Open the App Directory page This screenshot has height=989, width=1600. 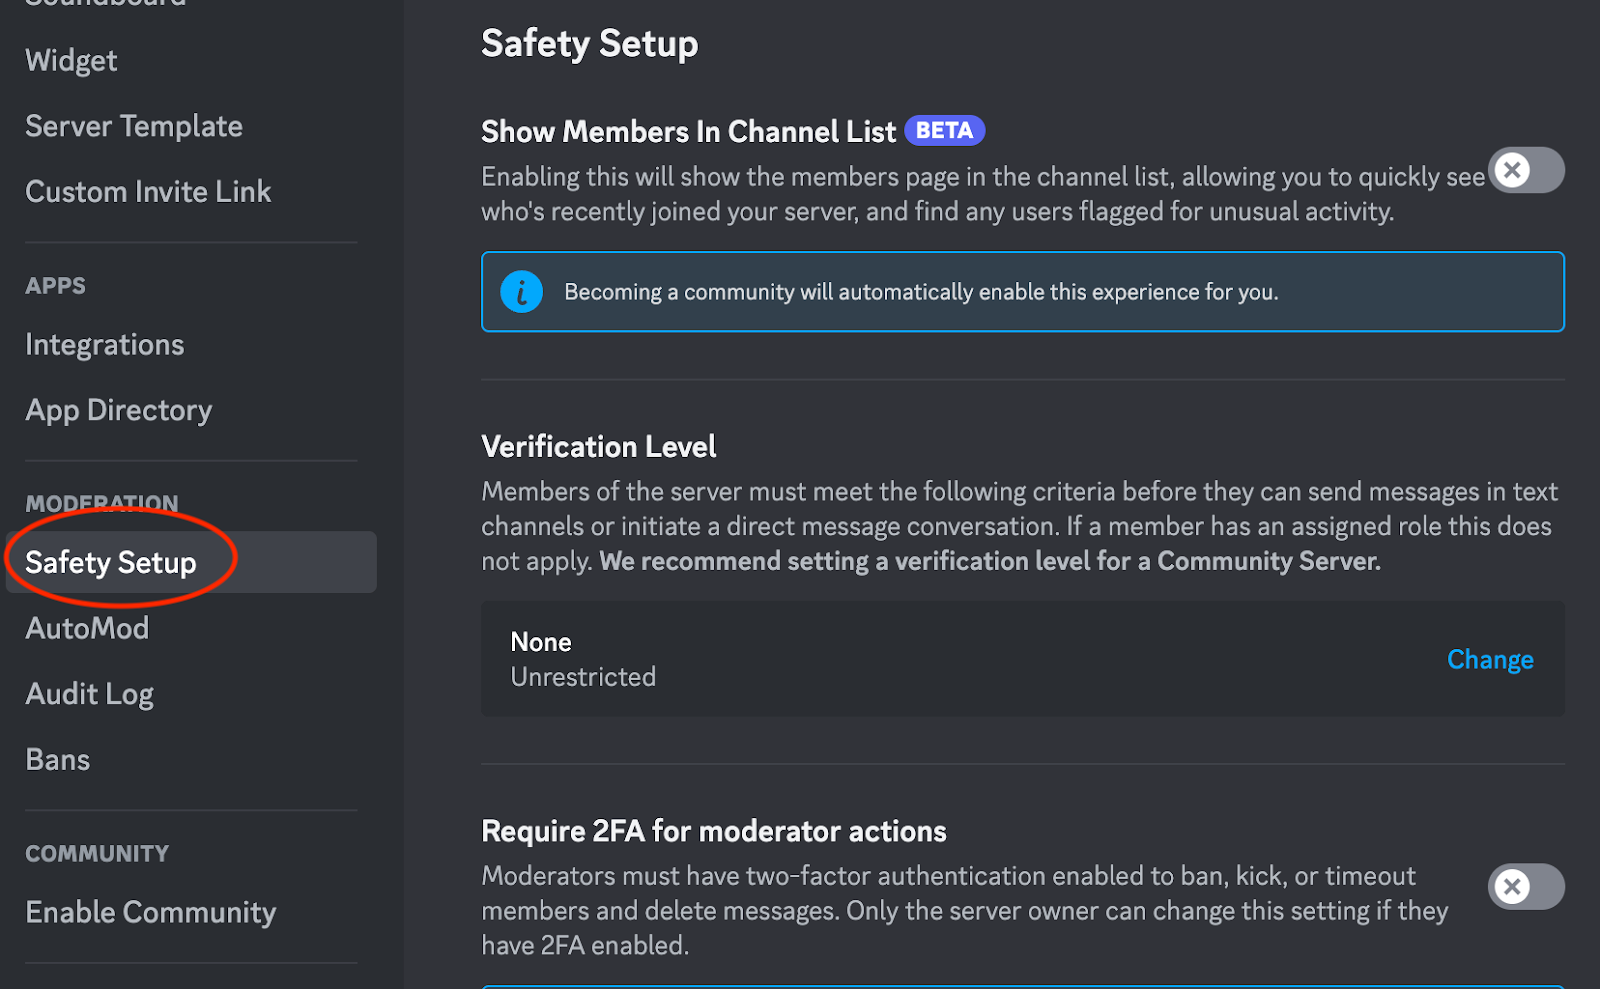tap(118, 409)
